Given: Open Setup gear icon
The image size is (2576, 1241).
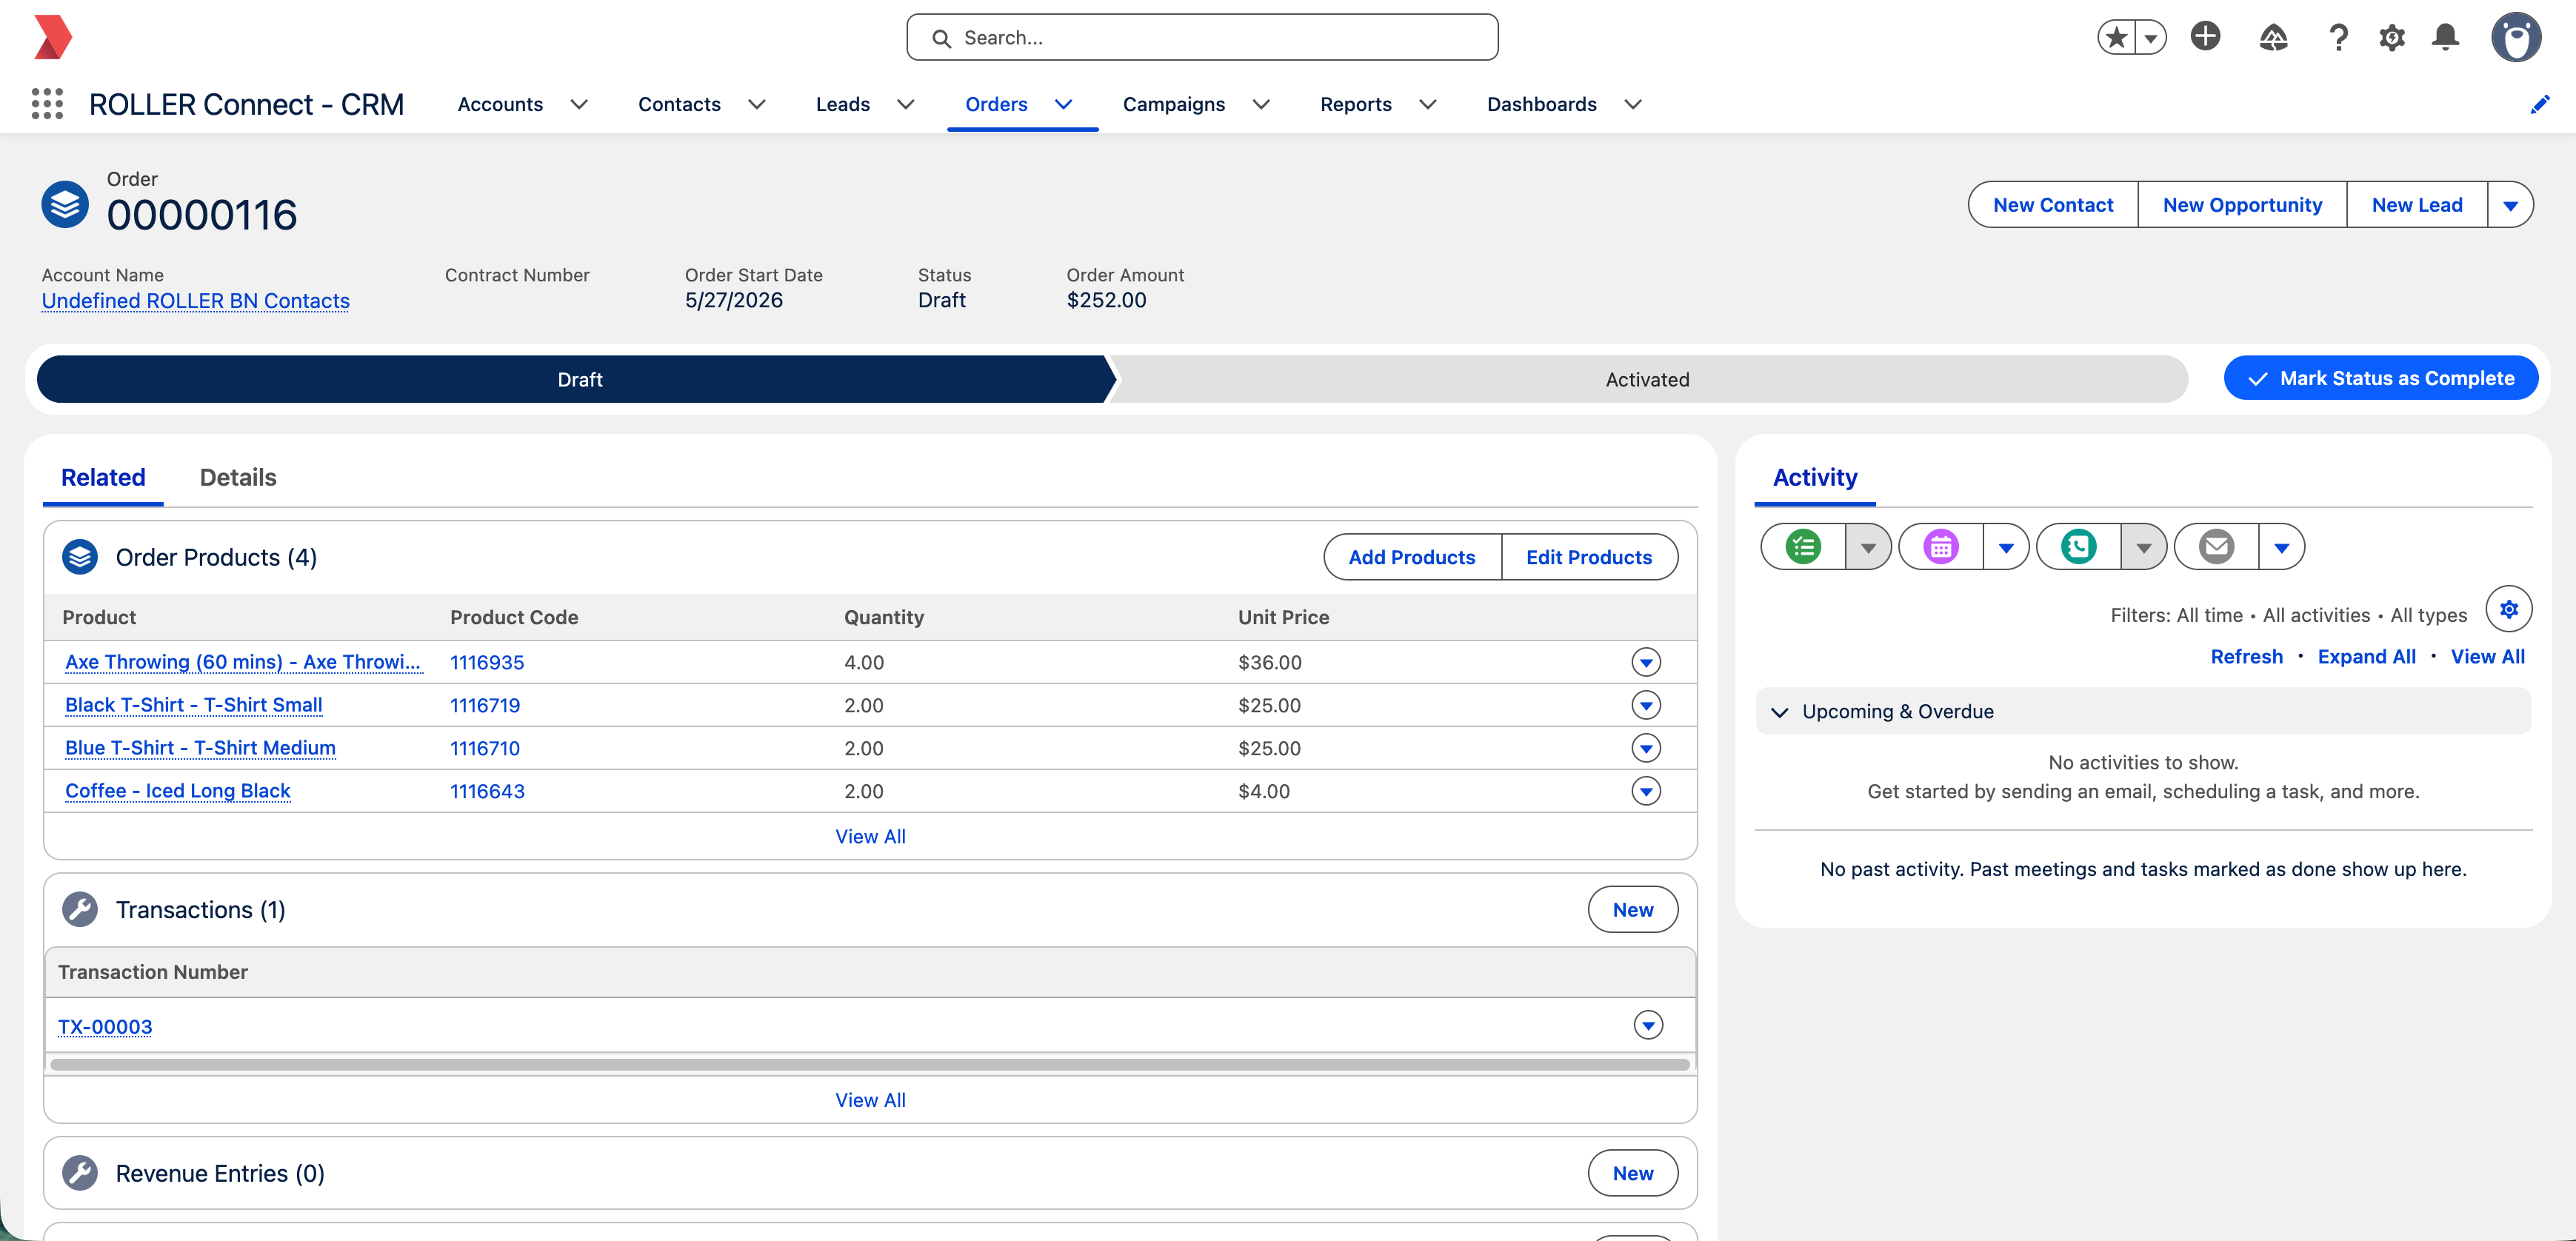Looking at the screenshot, I should [x=2392, y=38].
